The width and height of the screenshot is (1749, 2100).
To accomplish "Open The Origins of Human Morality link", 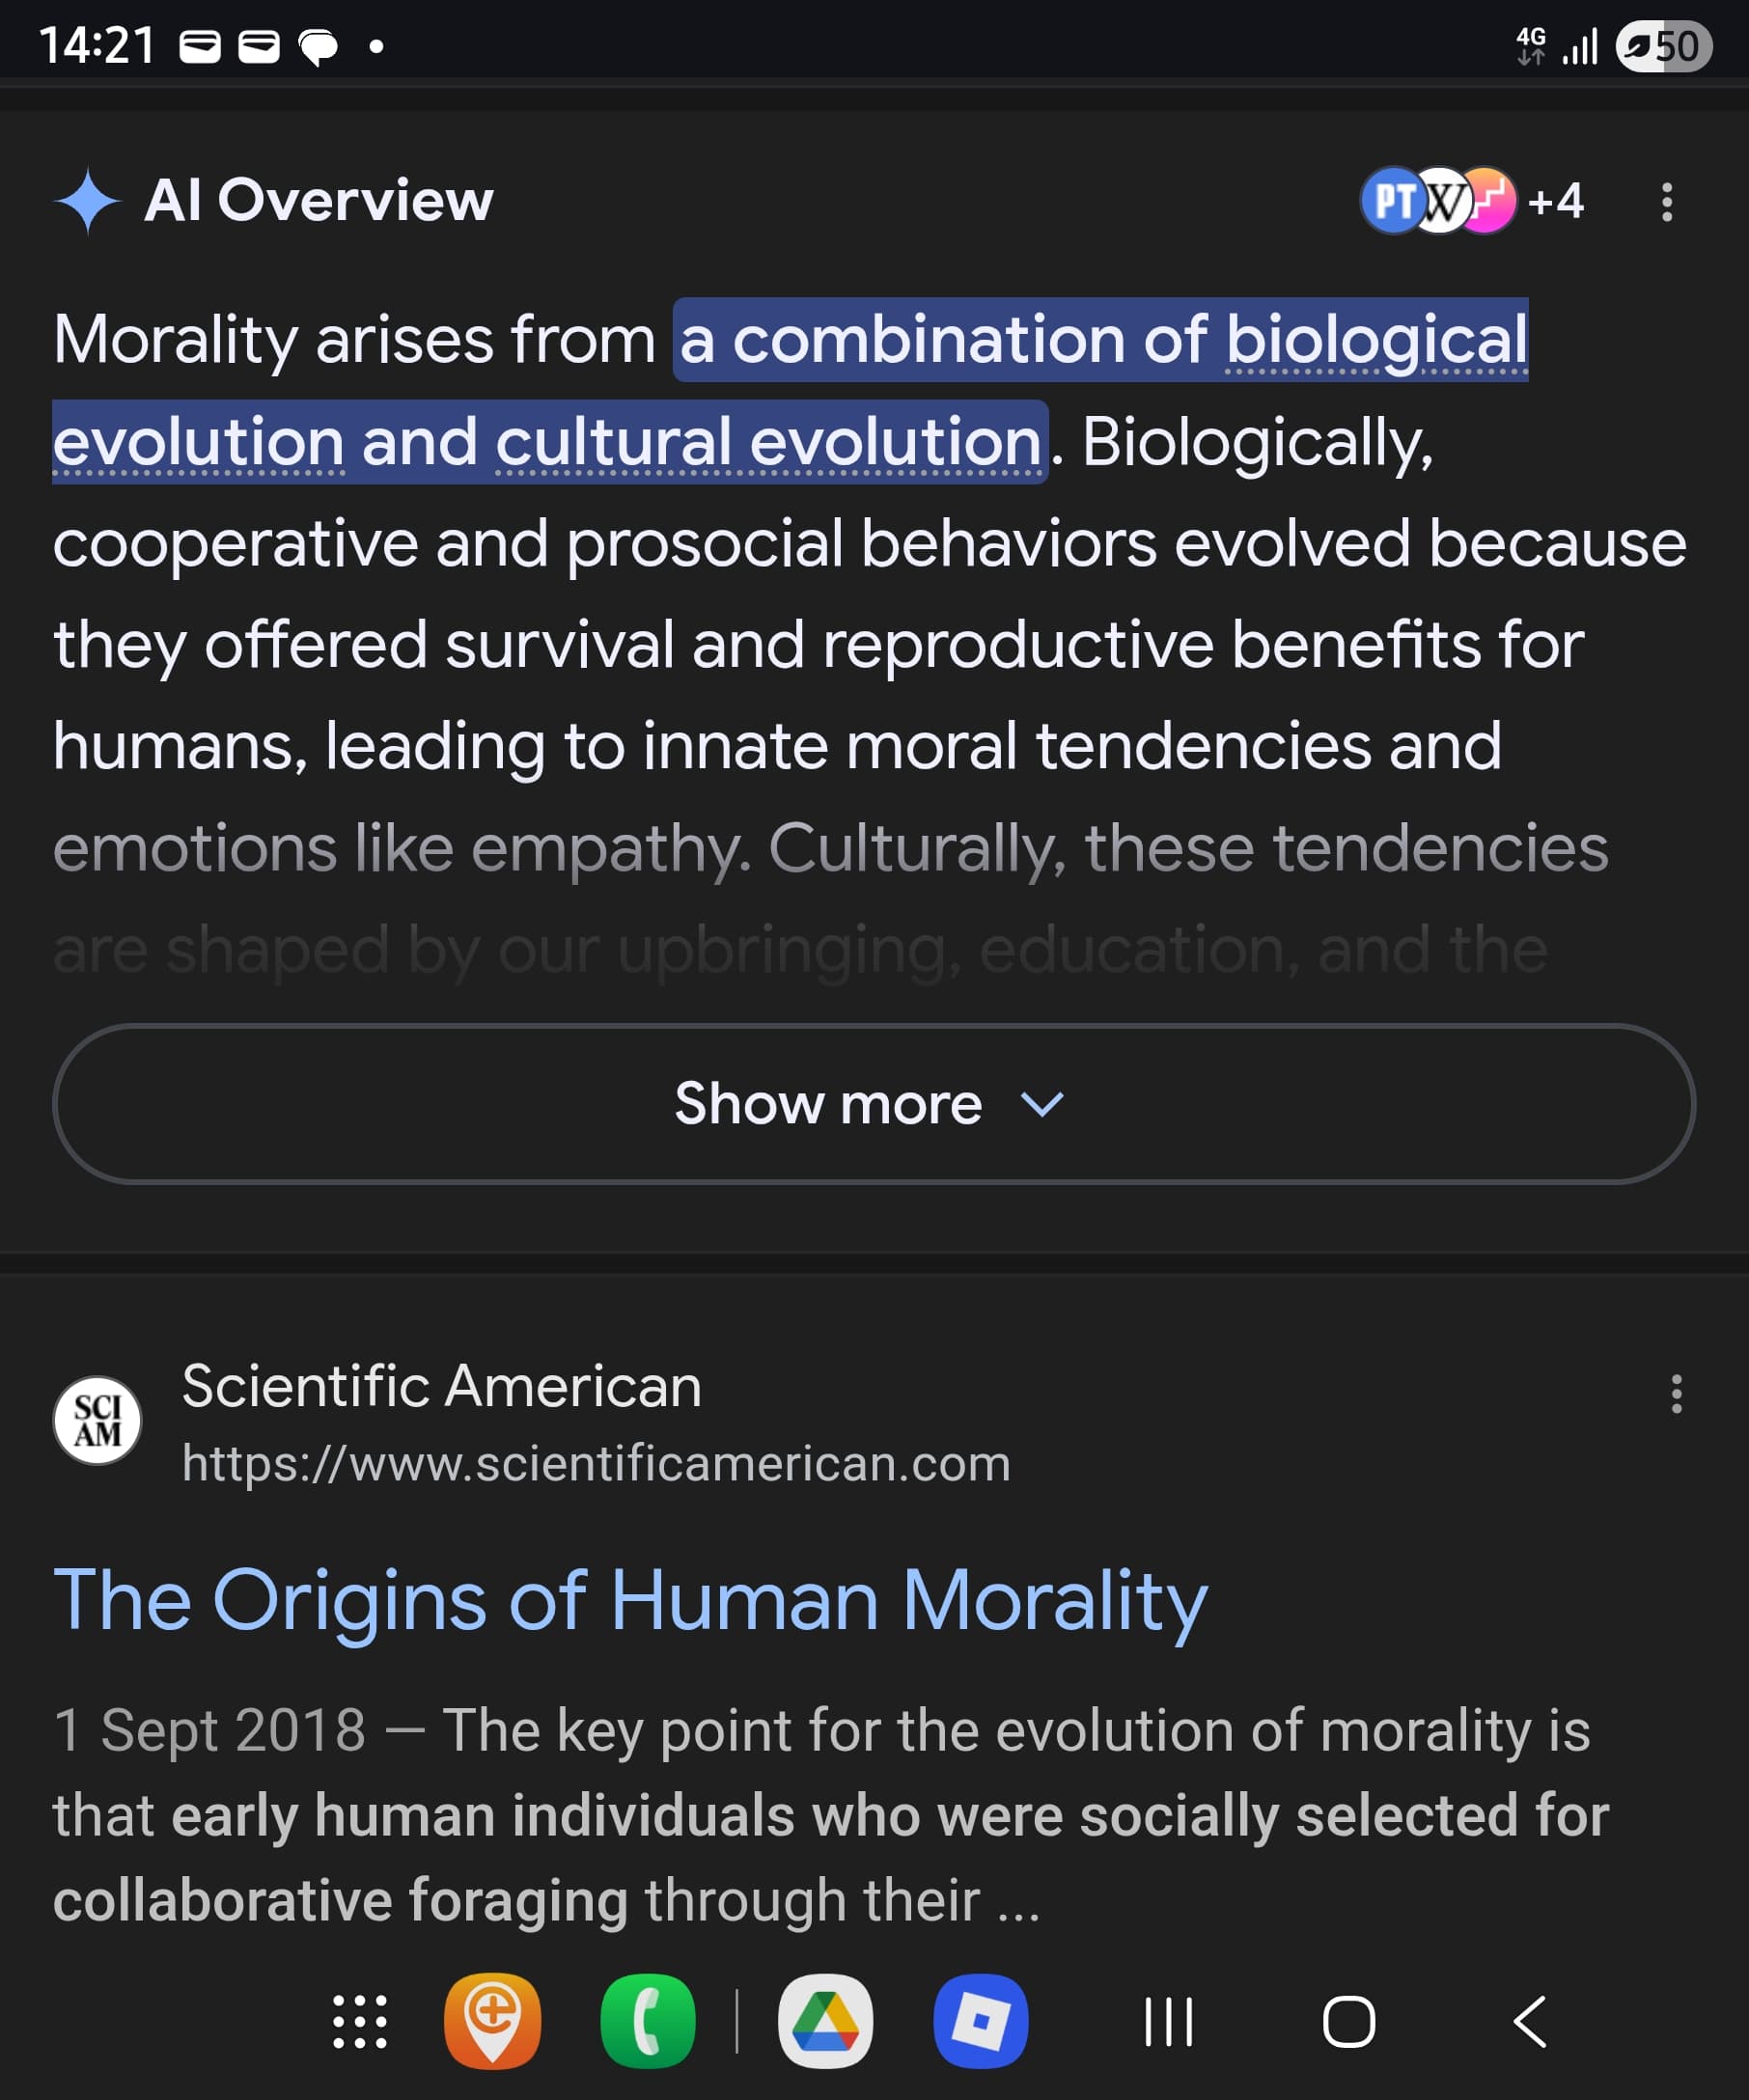I will pyautogui.click(x=630, y=1601).
